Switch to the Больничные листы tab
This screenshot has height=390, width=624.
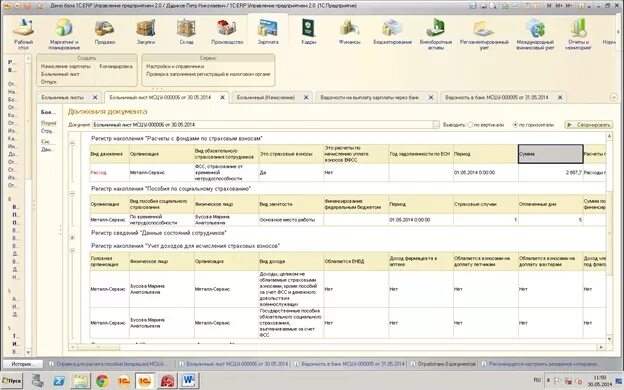coord(62,98)
